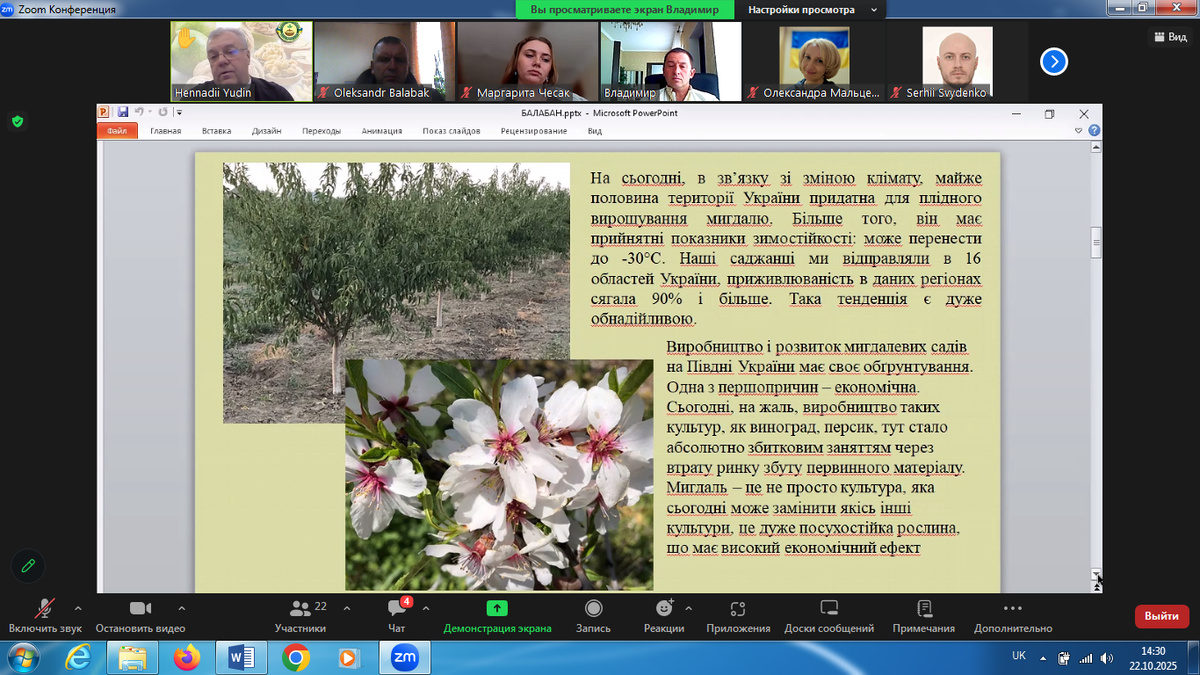Image resolution: width=1200 pixels, height=675 pixels.
Task: Start recording with the Запись icon
Action: pyautogui.click(x=593, y=609)
